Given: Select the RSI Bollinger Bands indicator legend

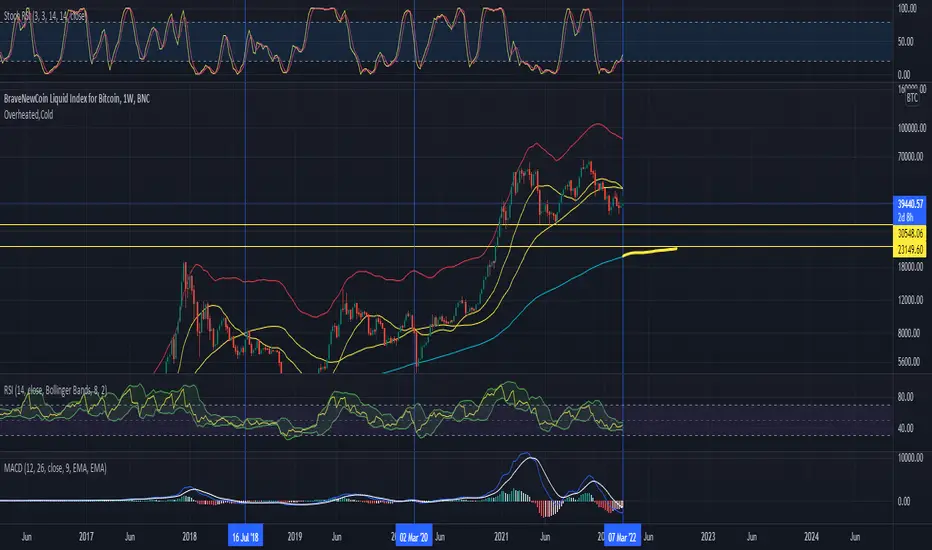Looking at the screenshot, I should click(x=55, y=390).
